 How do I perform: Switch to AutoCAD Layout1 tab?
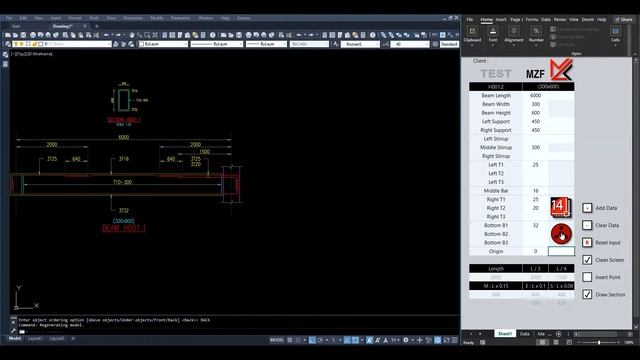coord(35,338)
